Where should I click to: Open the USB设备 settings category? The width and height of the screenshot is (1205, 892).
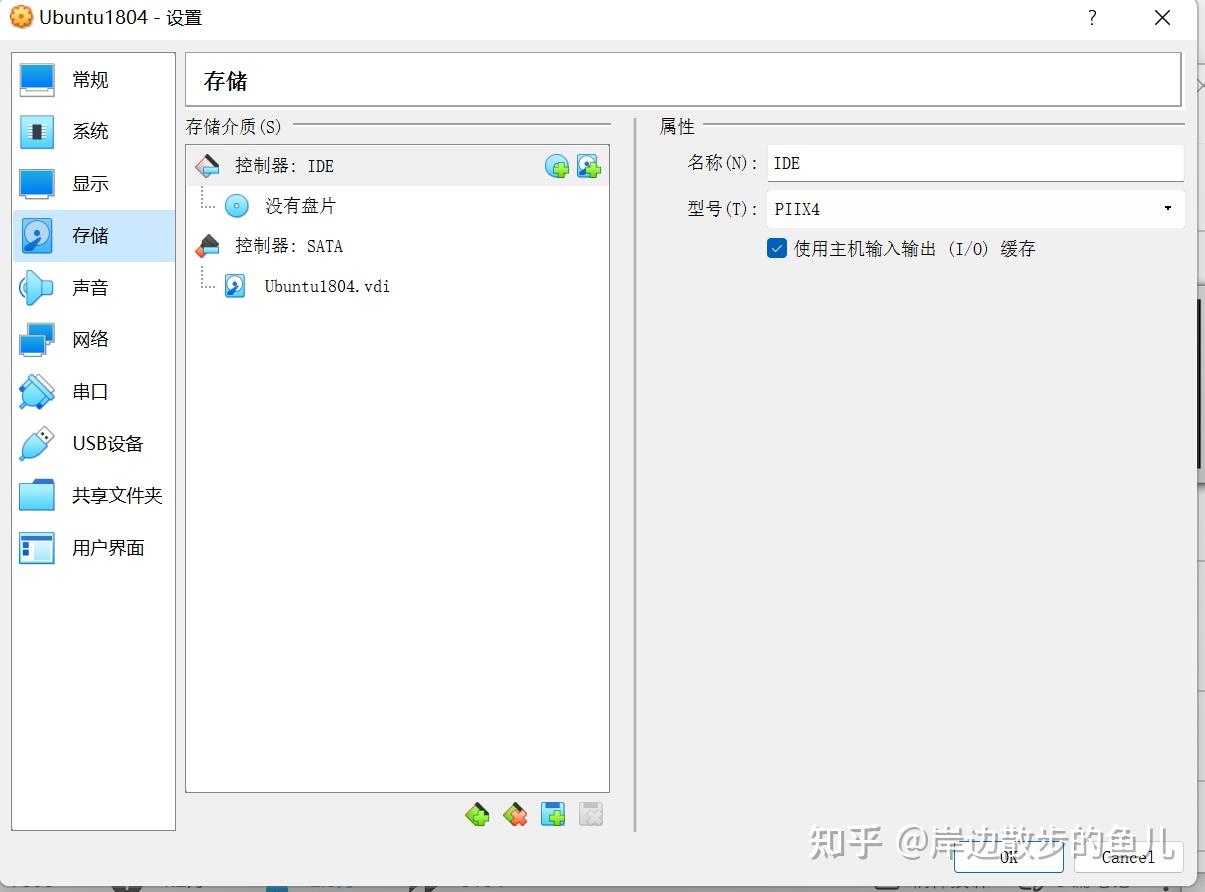coord(94,444)
